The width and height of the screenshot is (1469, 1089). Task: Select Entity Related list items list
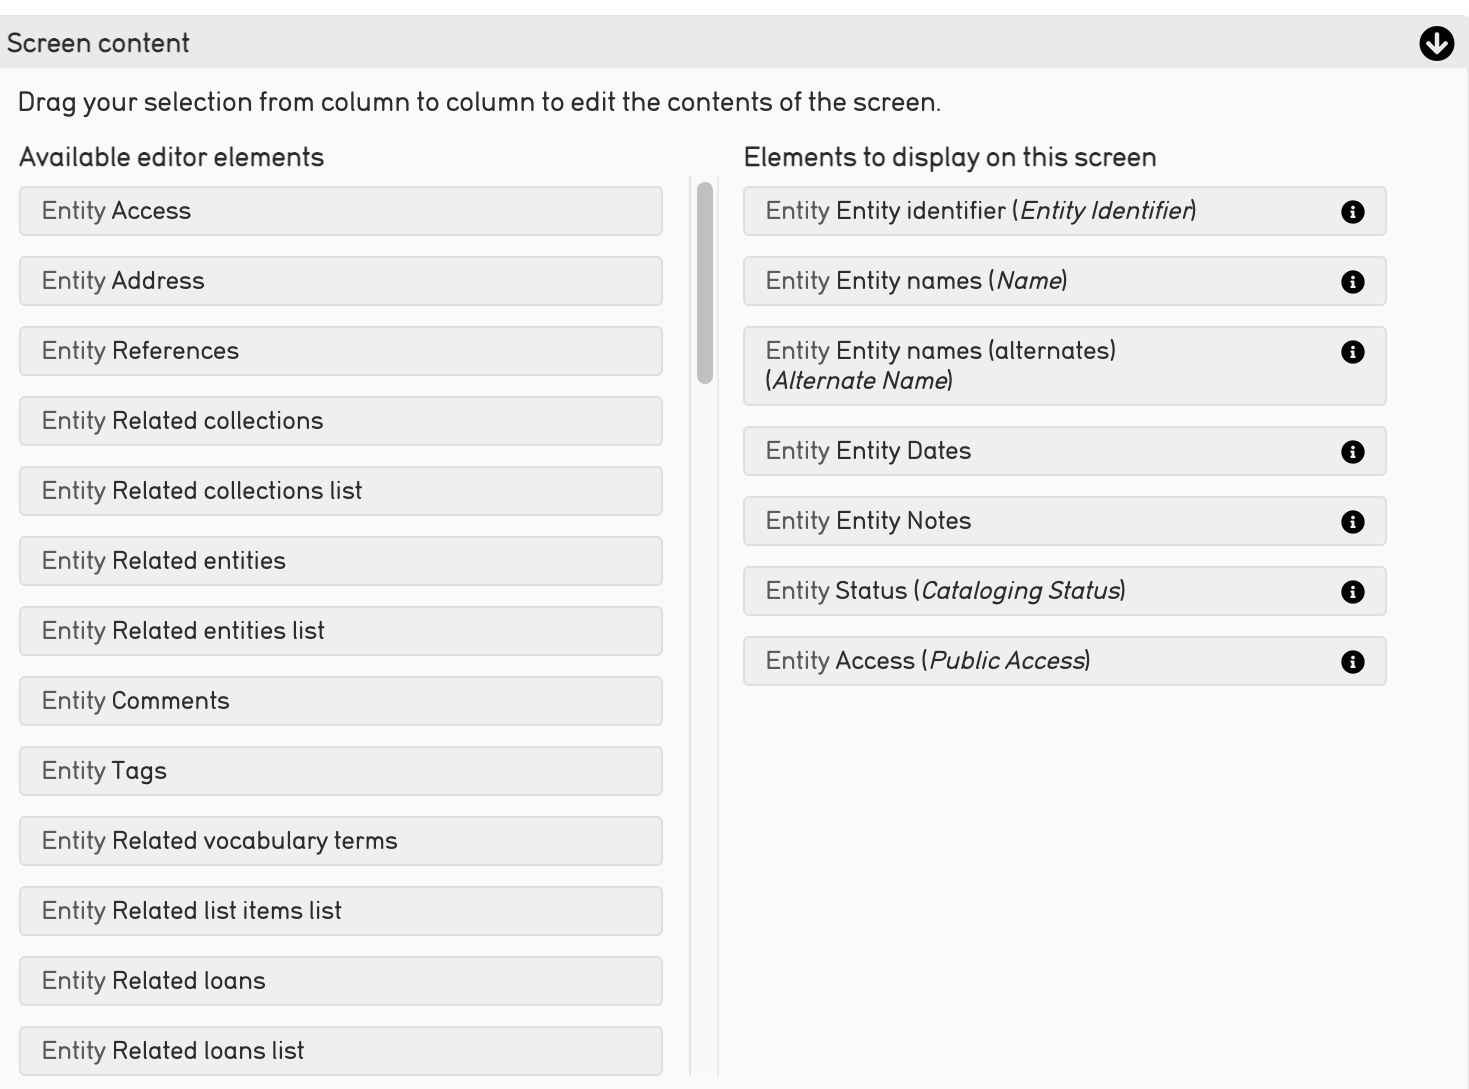pos(340,911)
